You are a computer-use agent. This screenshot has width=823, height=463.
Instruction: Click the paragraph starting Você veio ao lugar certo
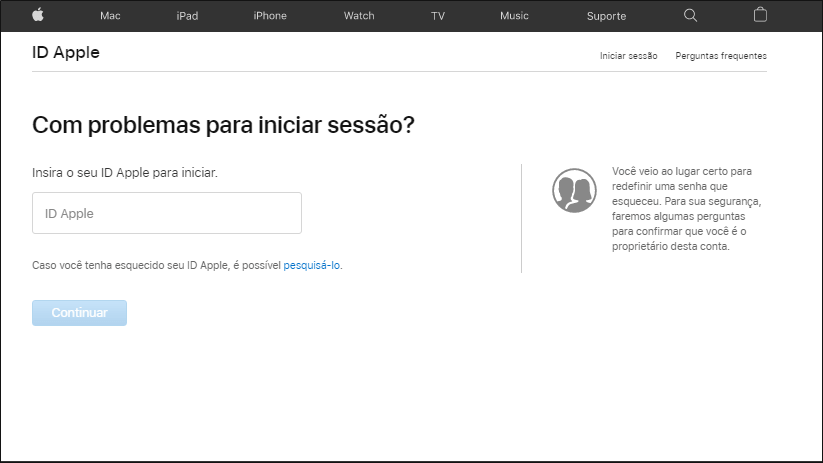[x=687, y=208]
